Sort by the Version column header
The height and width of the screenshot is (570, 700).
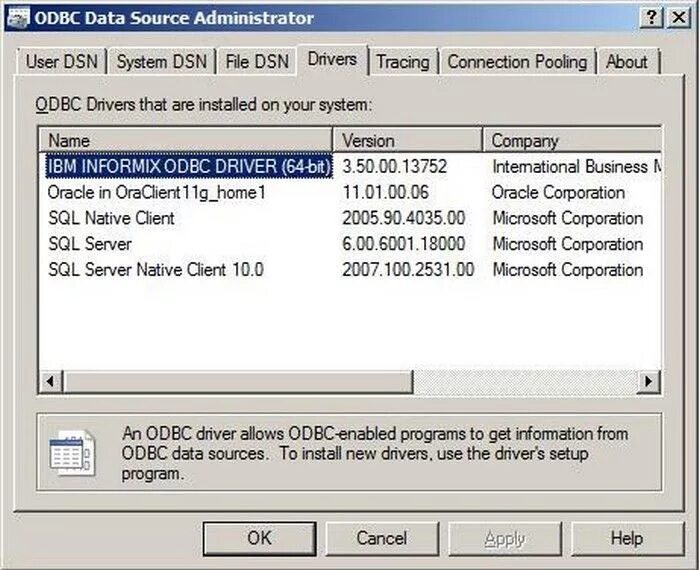click(407, 141)
